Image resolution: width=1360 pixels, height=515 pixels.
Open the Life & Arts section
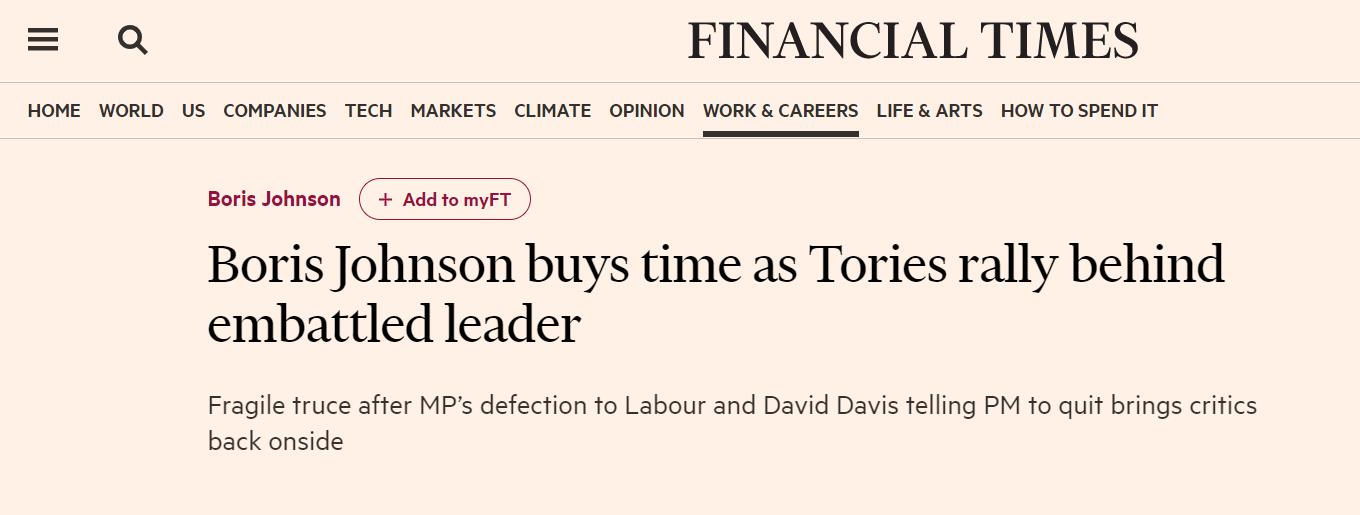pyautogui.click(x=930, y=111)
